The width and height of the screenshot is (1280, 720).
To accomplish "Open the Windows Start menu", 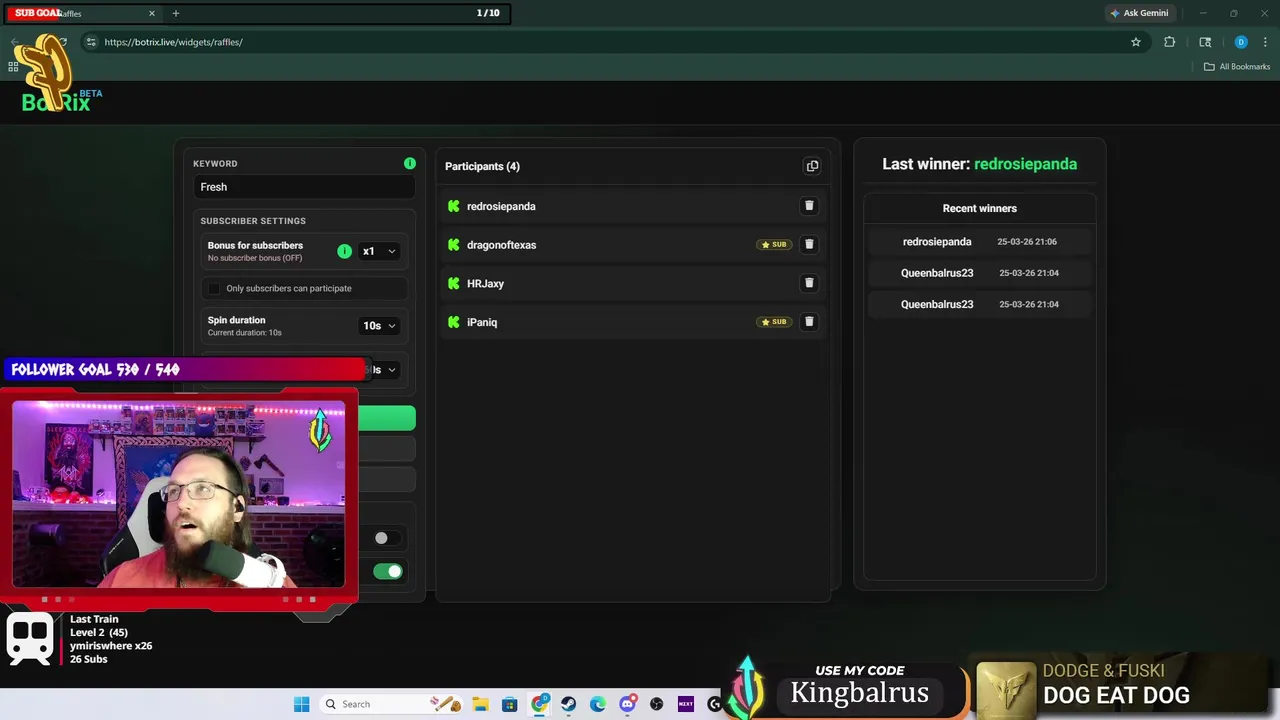I will click(x=301, y=704).
